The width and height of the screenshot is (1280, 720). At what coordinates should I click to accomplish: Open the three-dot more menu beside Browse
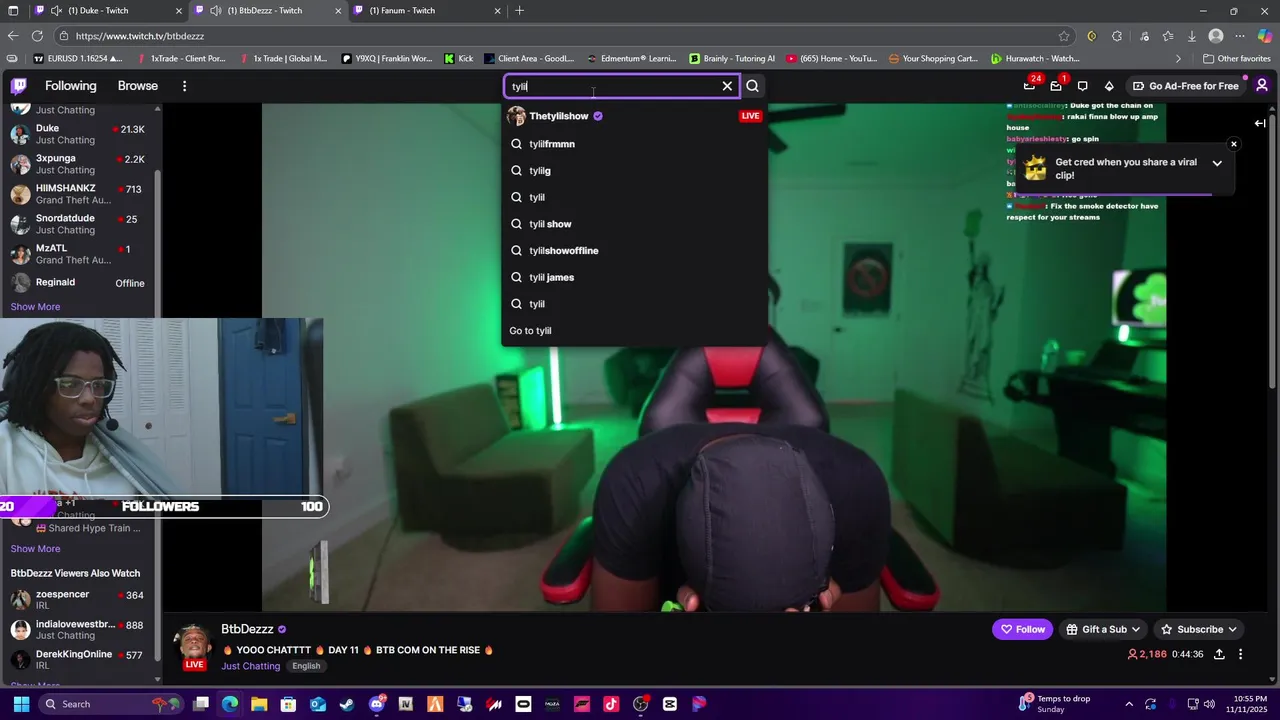(184, 86)
